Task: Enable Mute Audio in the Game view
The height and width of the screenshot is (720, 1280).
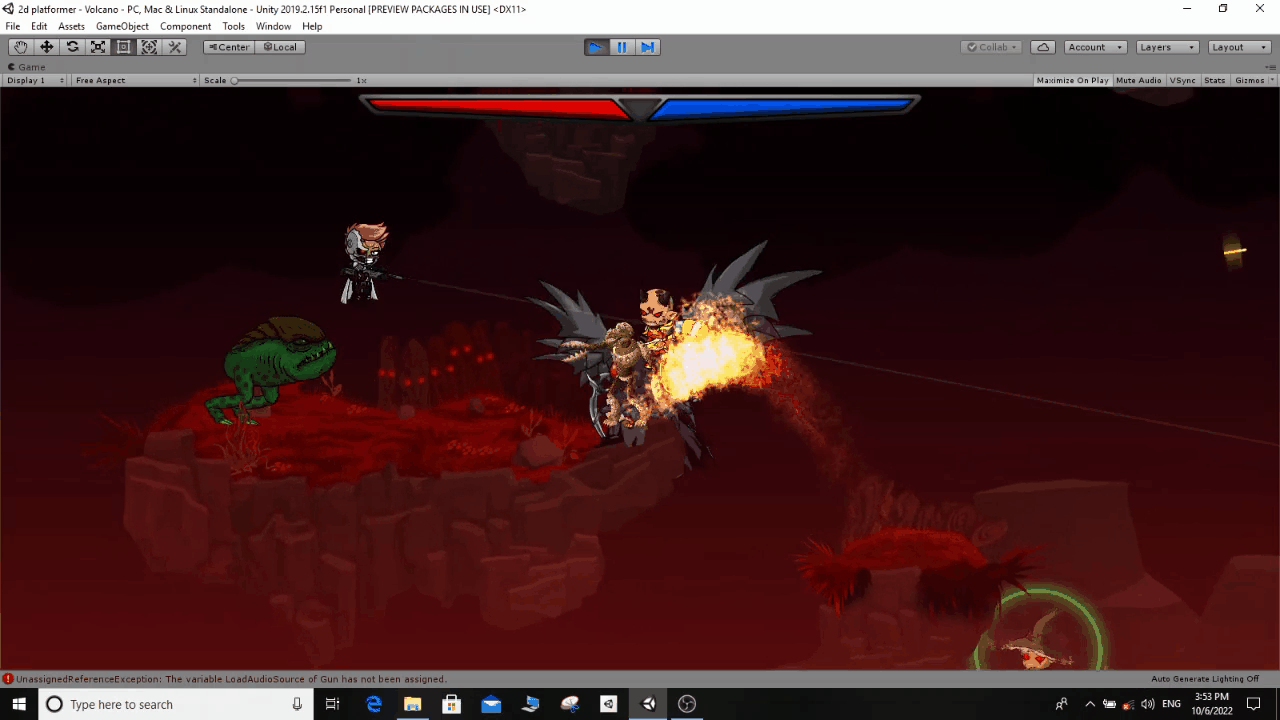Action: (x=1138, y=80)
